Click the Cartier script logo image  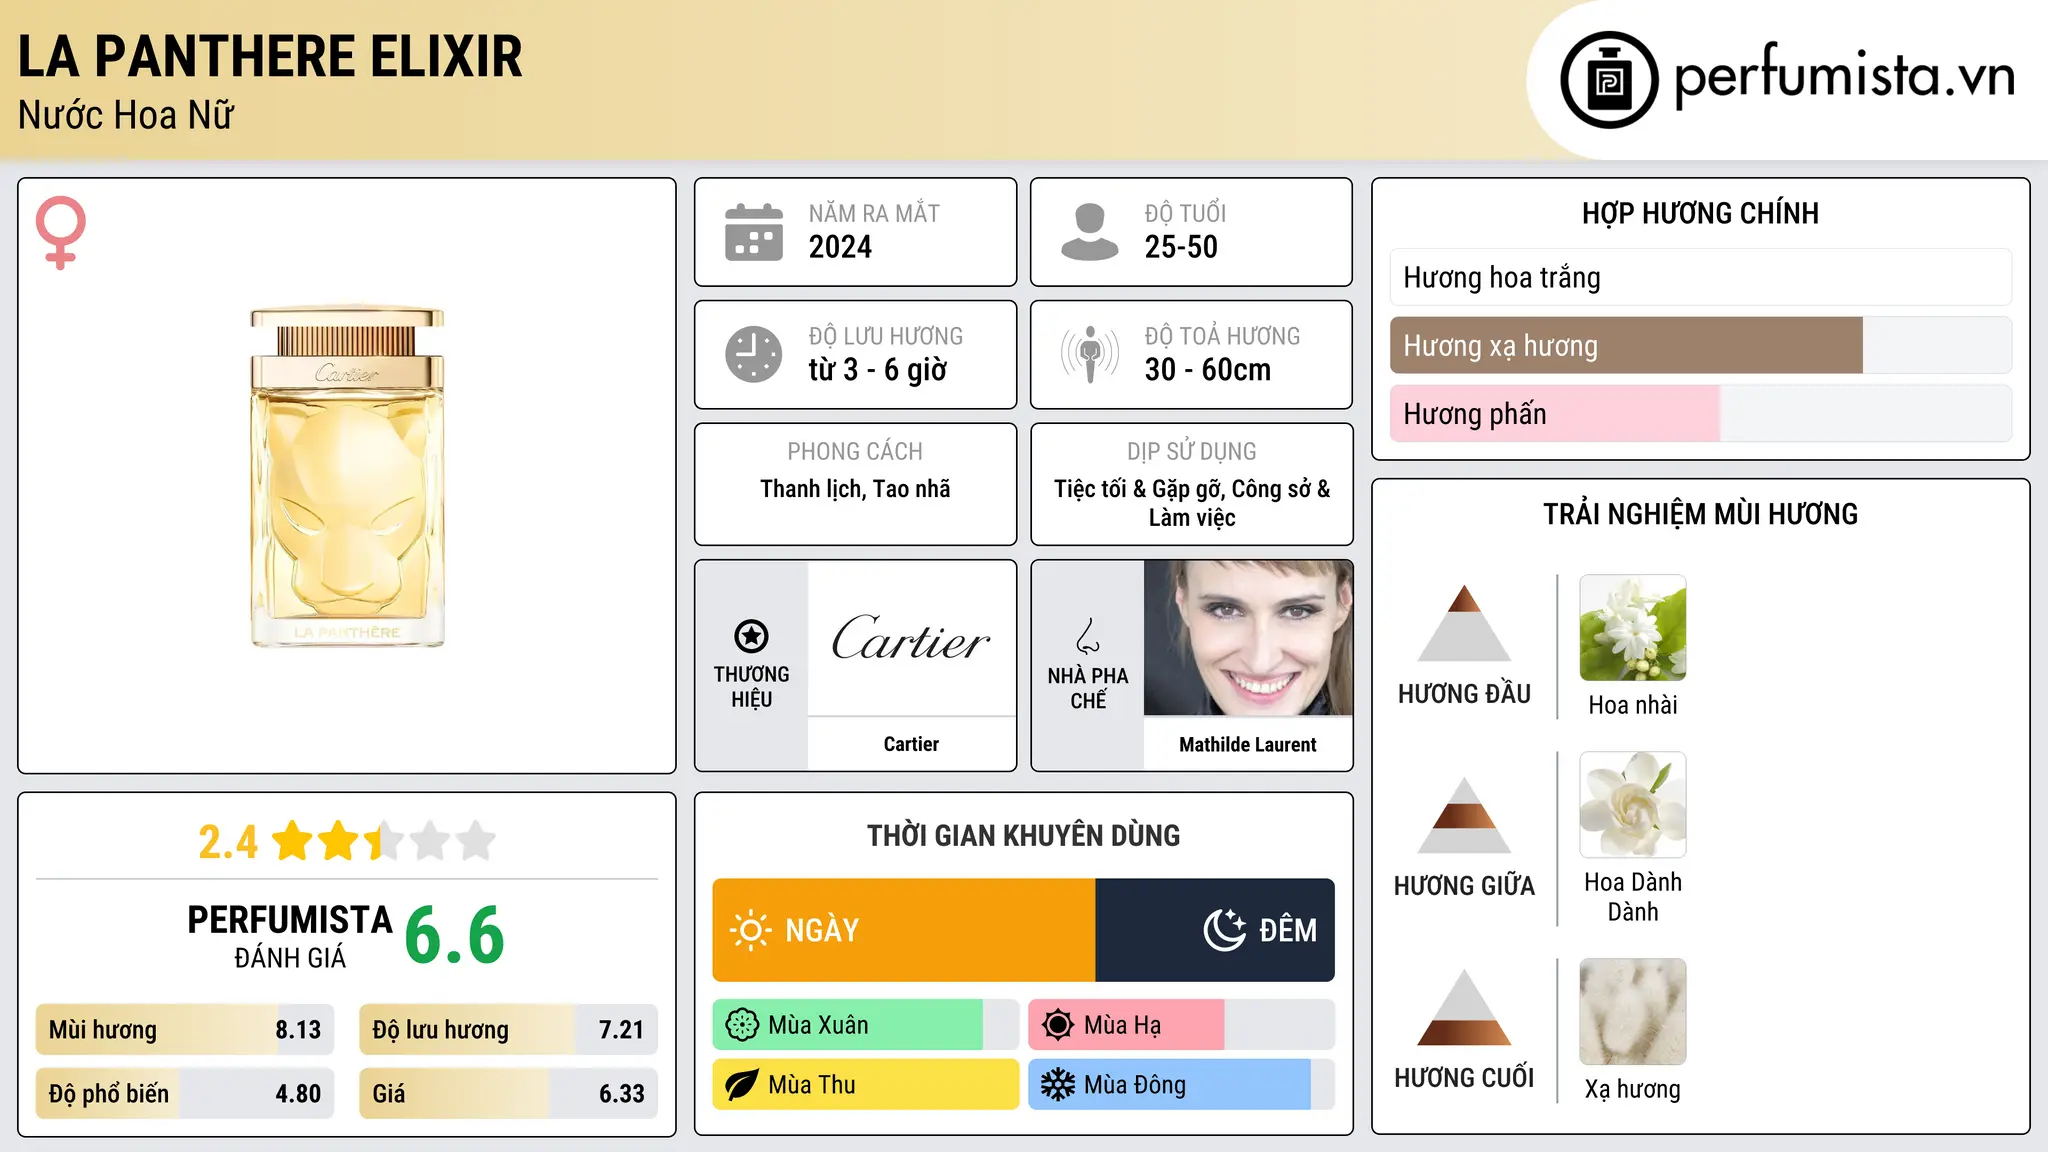(911, 638)
